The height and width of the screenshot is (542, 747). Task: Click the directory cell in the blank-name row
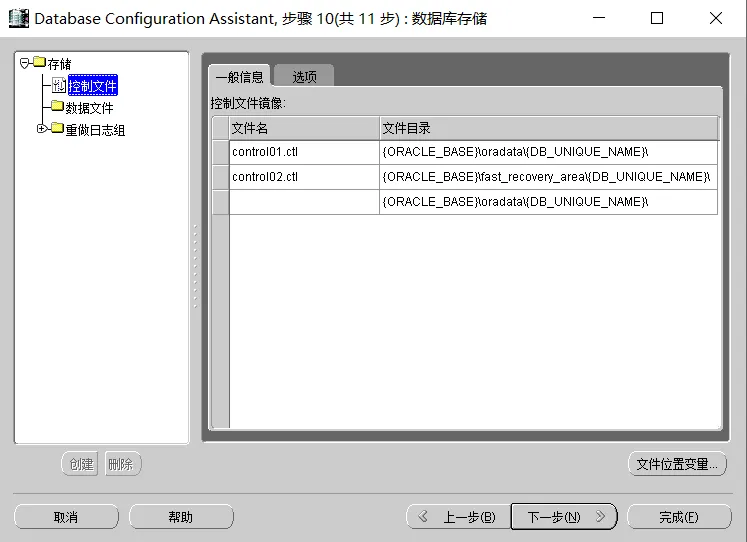click(x=548, y=202)
